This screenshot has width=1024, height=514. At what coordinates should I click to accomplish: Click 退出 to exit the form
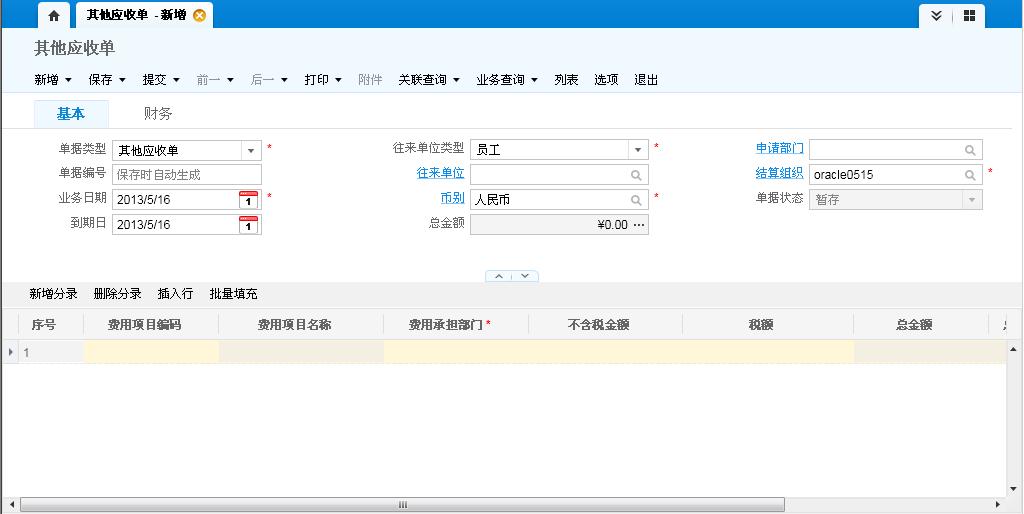pos(646,80)
